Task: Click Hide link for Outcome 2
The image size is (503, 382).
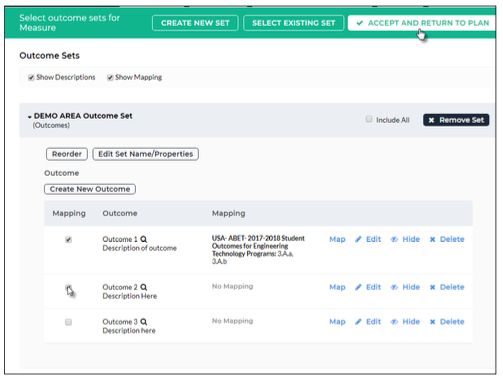Action: click(x=411, y=287)
